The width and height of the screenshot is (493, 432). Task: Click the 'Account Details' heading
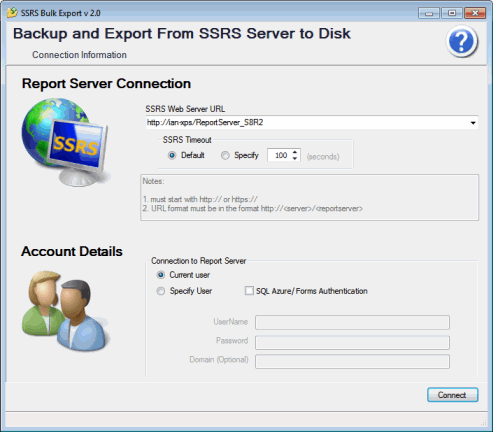[x=72, y=251]
